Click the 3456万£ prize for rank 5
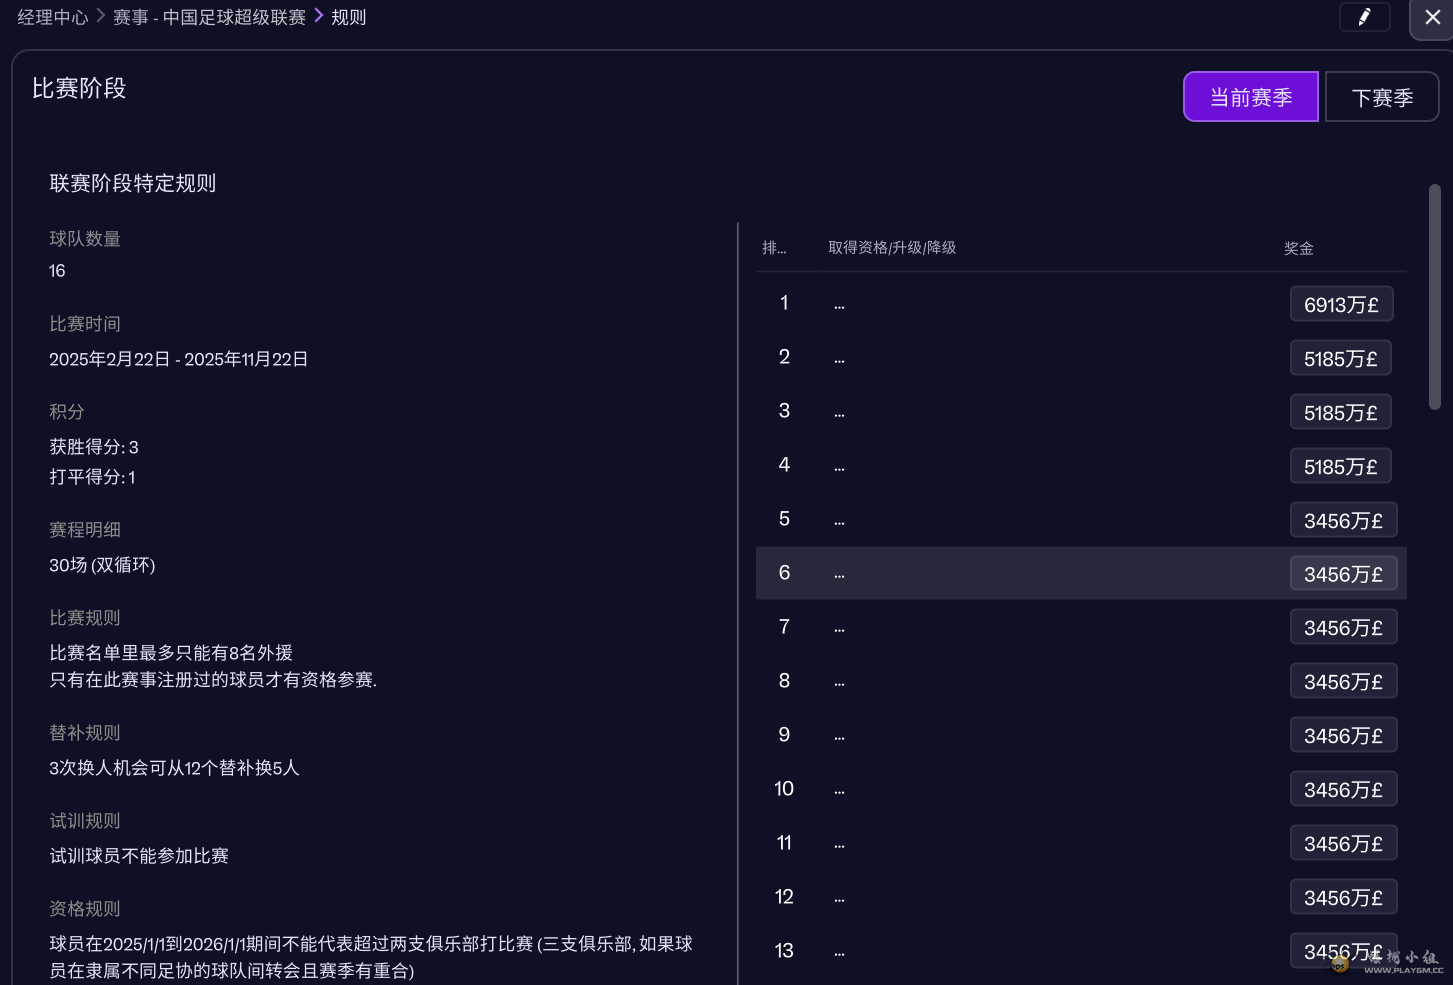This screenshot has height=985, width=1453. (1342, 521)
